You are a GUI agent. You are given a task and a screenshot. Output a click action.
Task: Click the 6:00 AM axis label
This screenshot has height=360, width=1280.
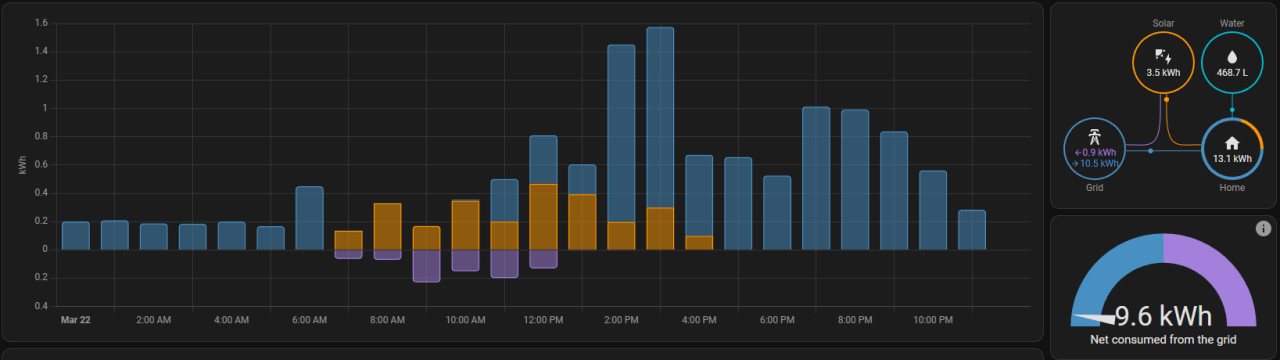[309, 320]
